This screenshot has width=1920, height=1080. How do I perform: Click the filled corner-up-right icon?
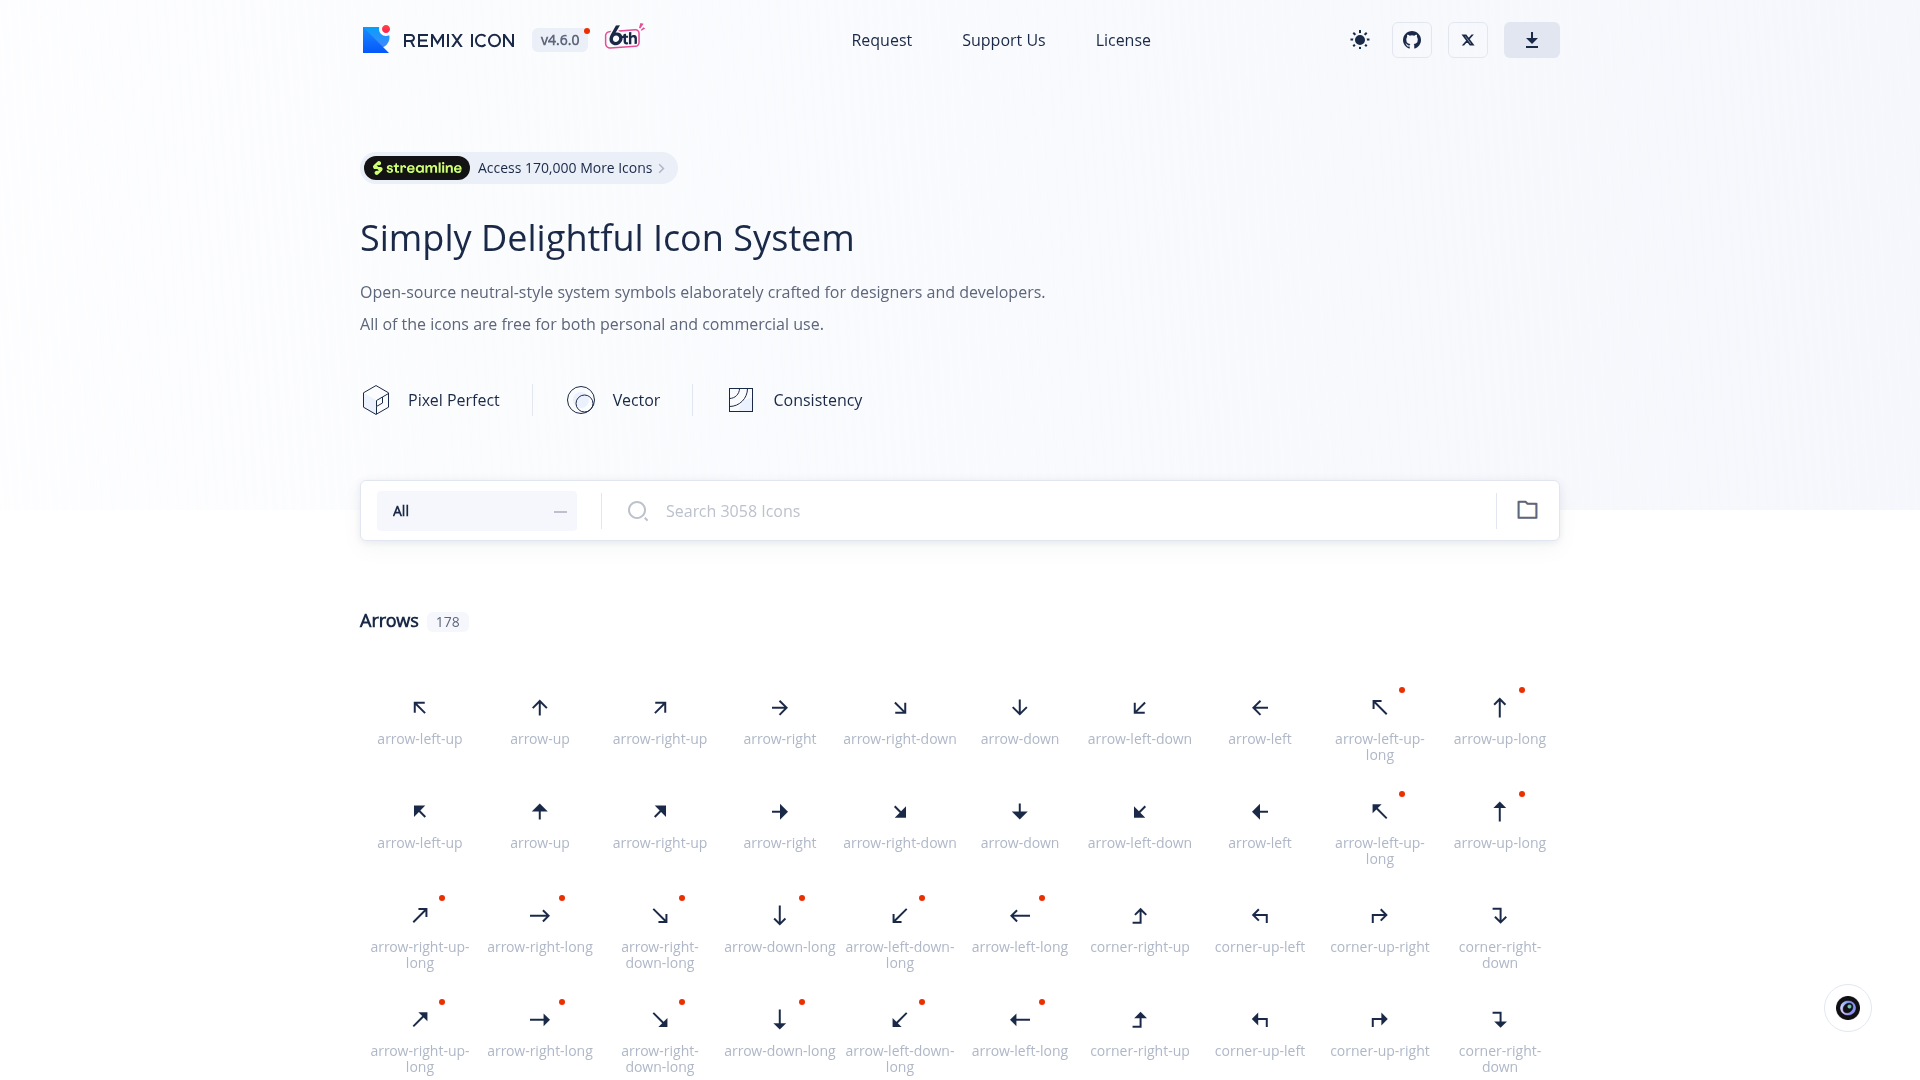click(x=1380, y=1020)
